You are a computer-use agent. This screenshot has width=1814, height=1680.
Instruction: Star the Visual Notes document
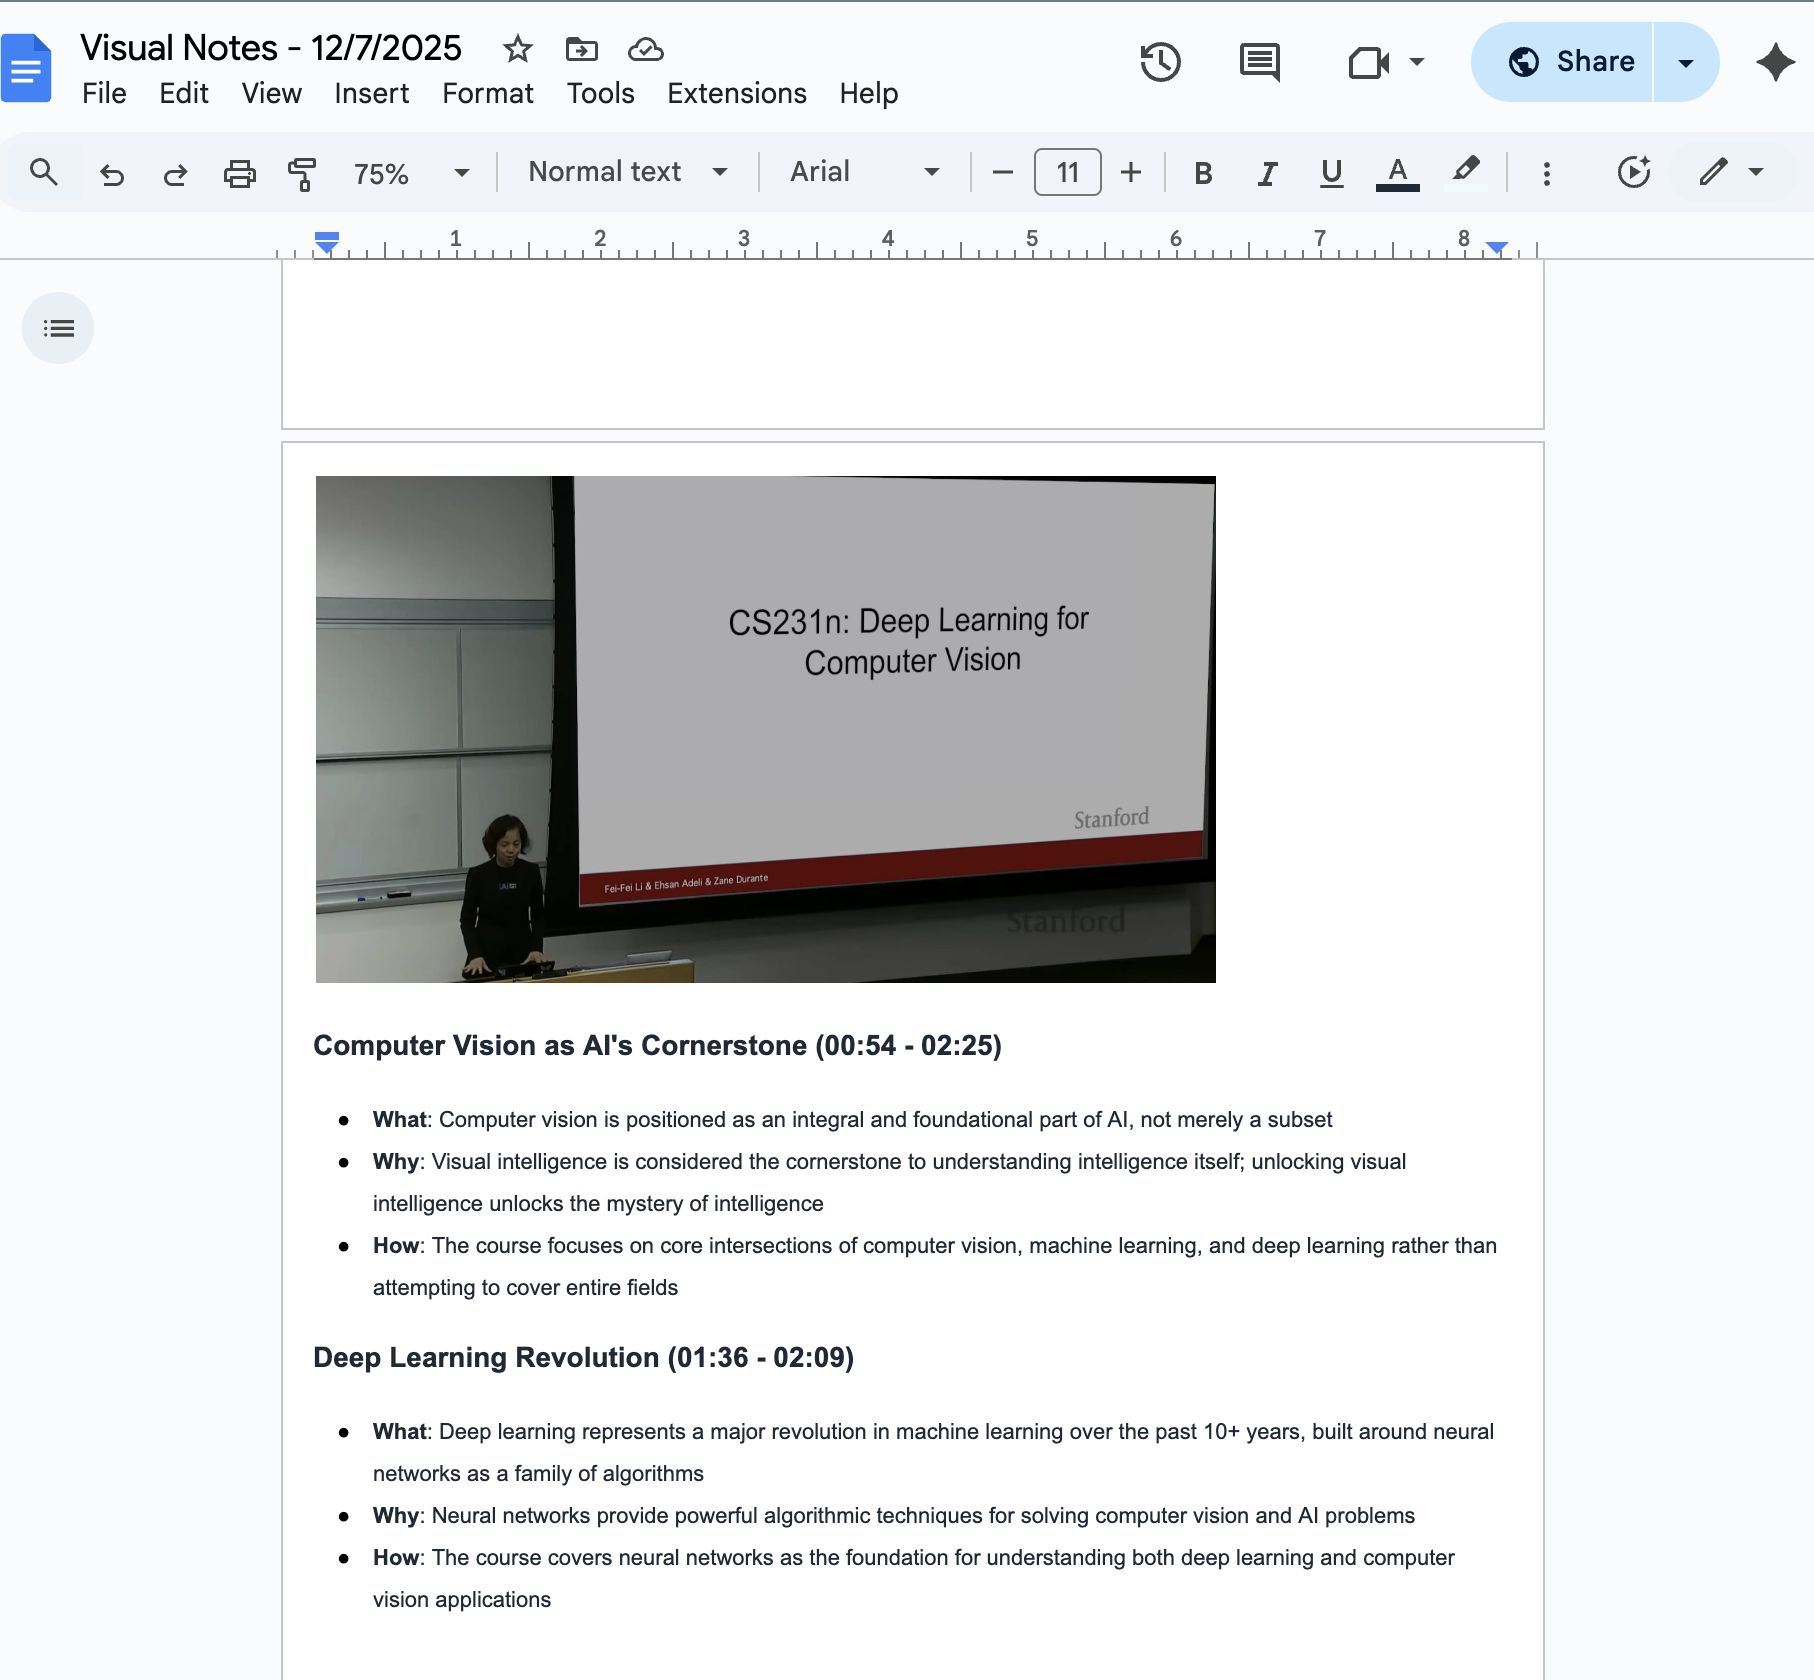pos(517,49)
